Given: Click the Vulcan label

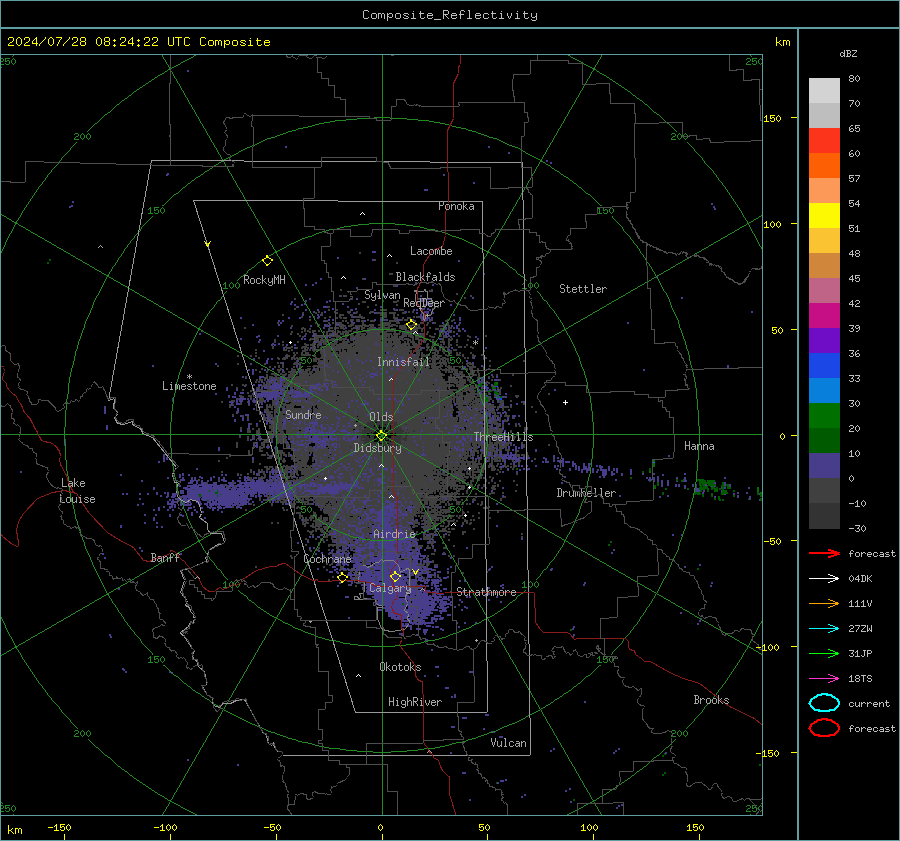Looking at the screenshot, I should click(x=508, y=743).
